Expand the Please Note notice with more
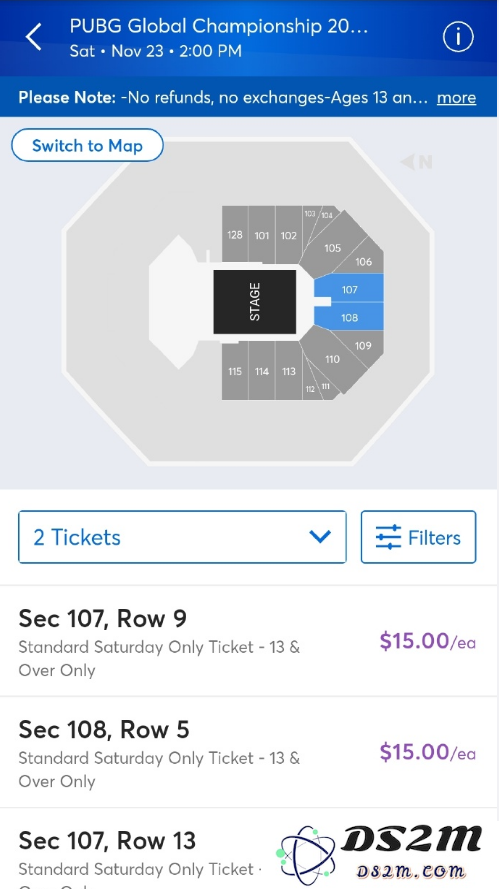 pos(456,98)
